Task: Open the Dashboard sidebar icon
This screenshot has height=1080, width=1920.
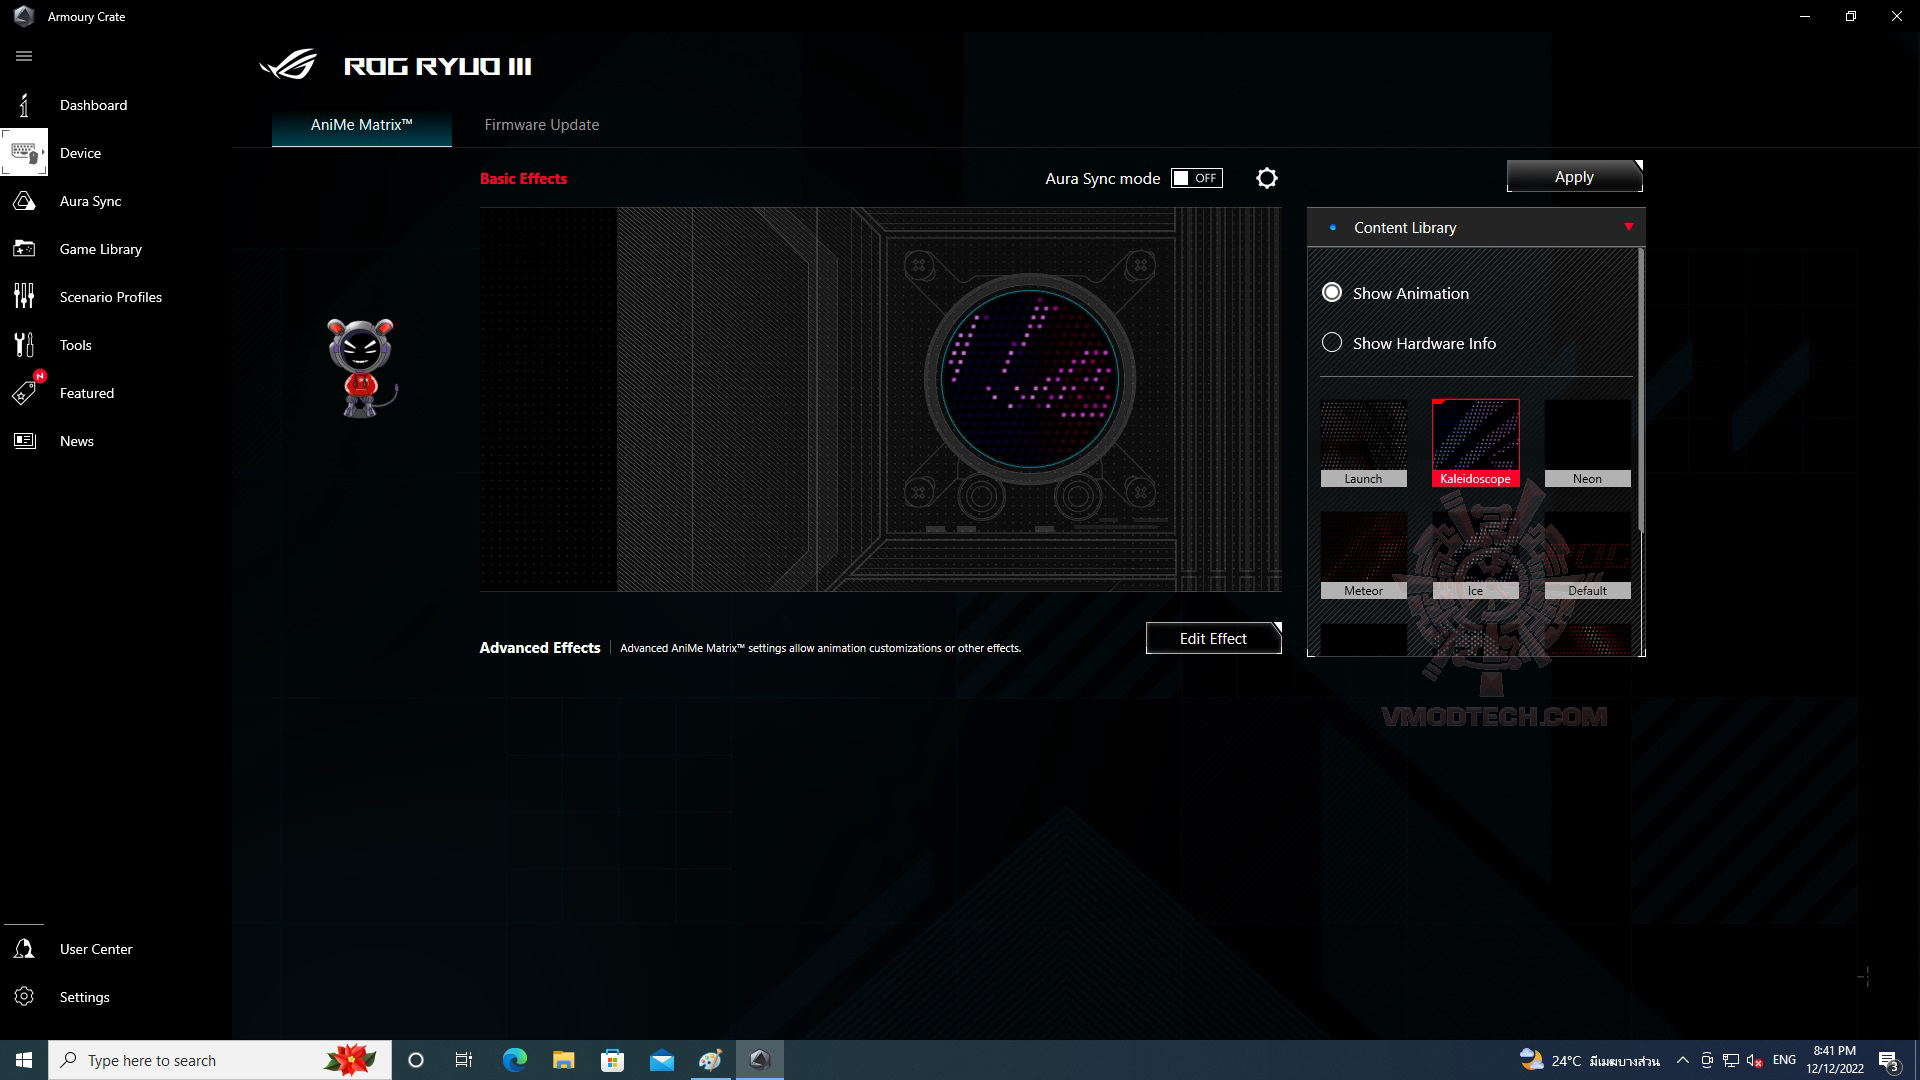Action: 24,105
